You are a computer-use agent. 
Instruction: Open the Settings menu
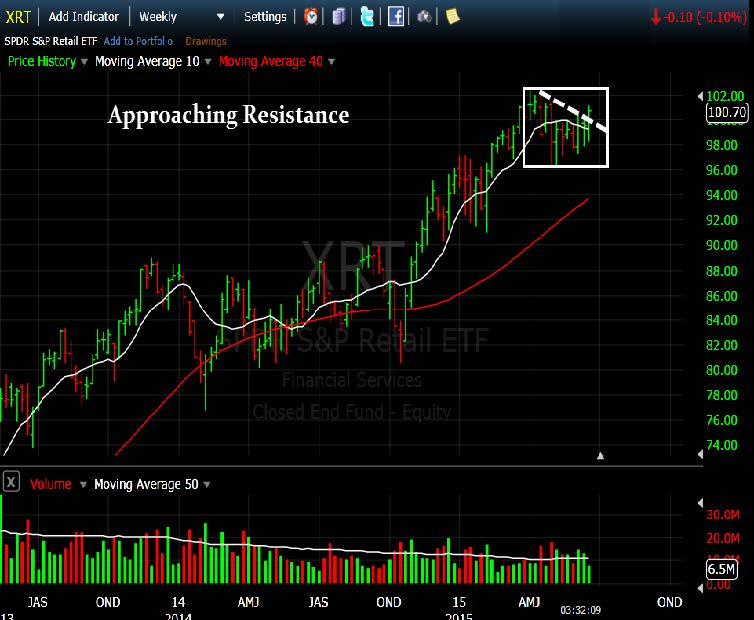(265, 17)
